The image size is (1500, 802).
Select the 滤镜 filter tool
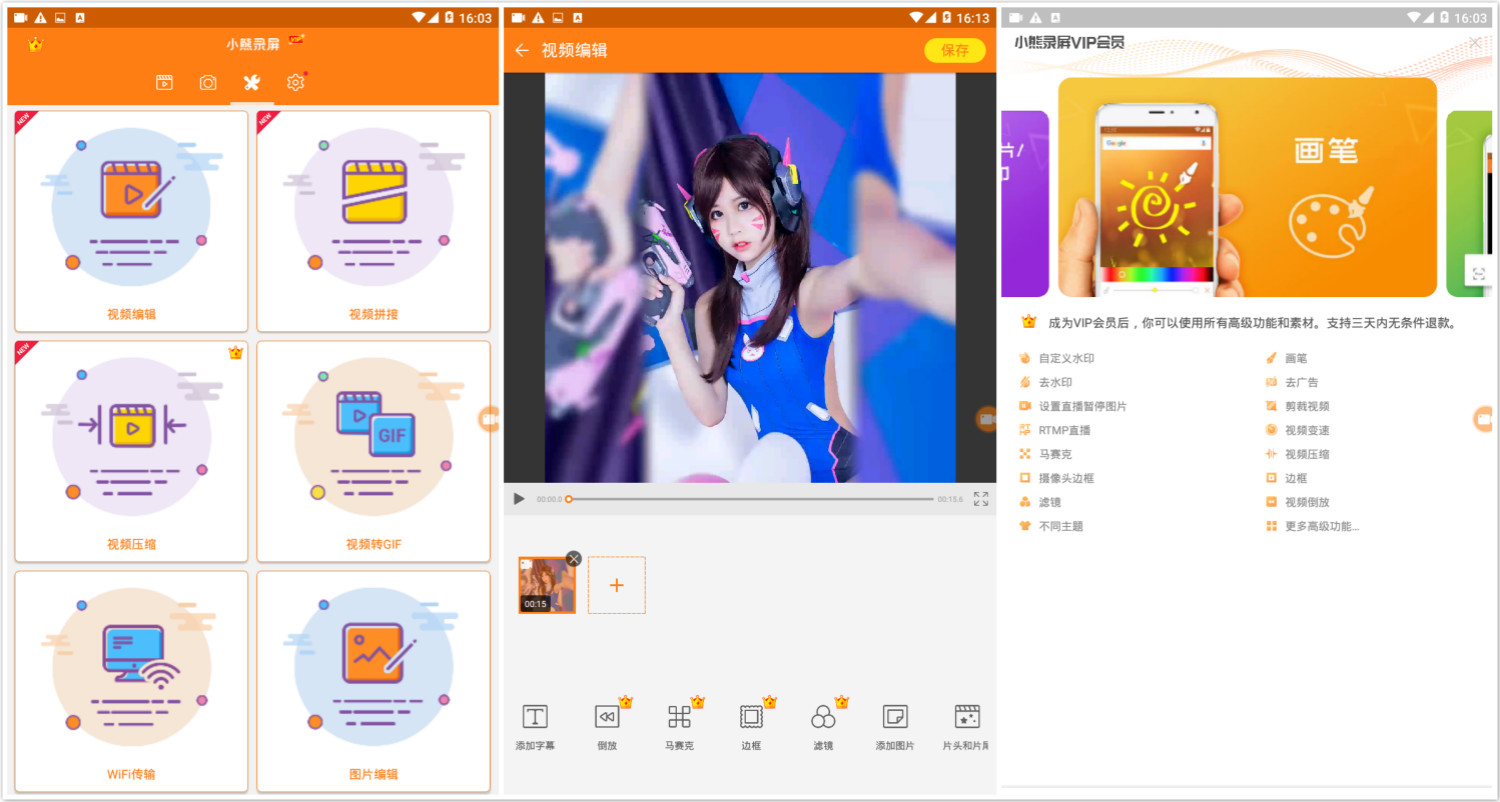coord(822,725)
